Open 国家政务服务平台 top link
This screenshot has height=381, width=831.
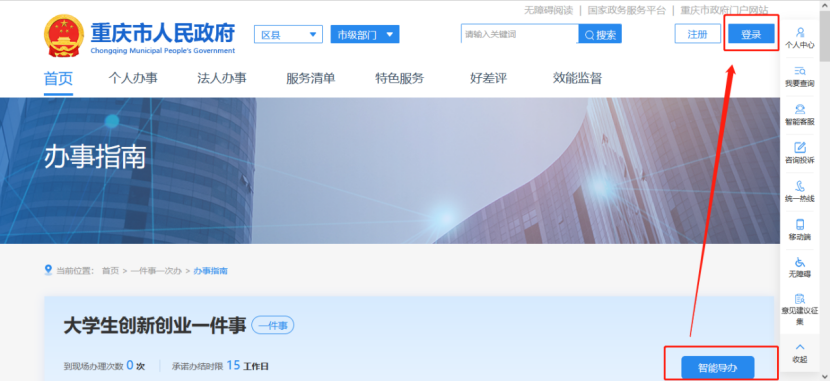[626, 10]
